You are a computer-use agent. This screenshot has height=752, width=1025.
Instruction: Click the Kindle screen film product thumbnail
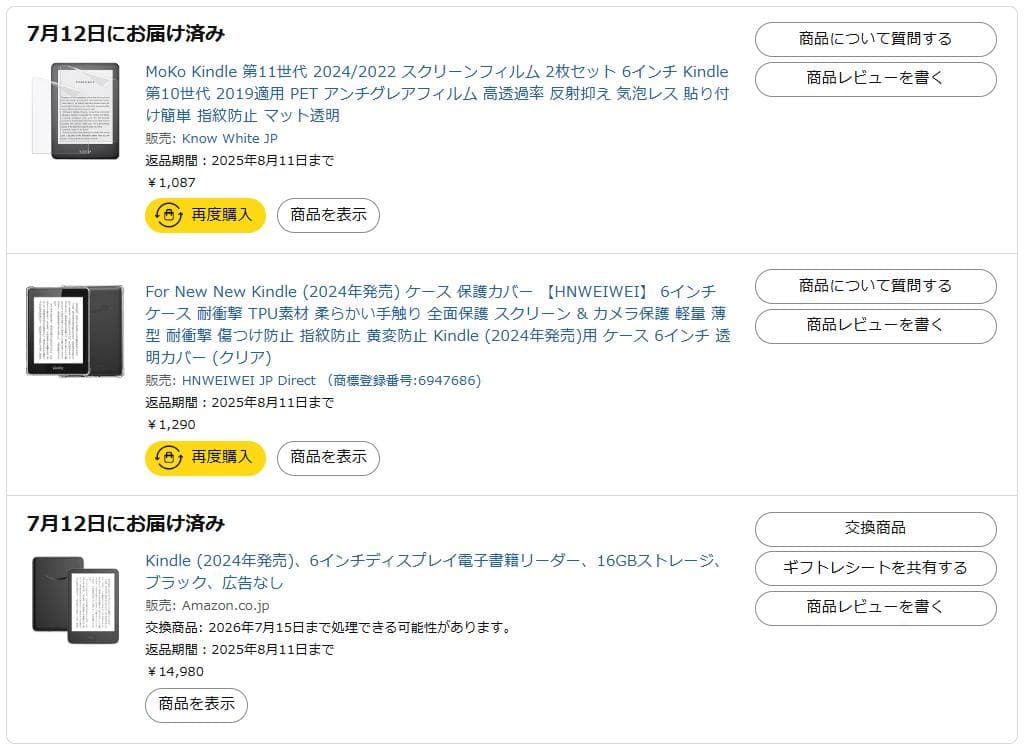click(x=75, y=110)
